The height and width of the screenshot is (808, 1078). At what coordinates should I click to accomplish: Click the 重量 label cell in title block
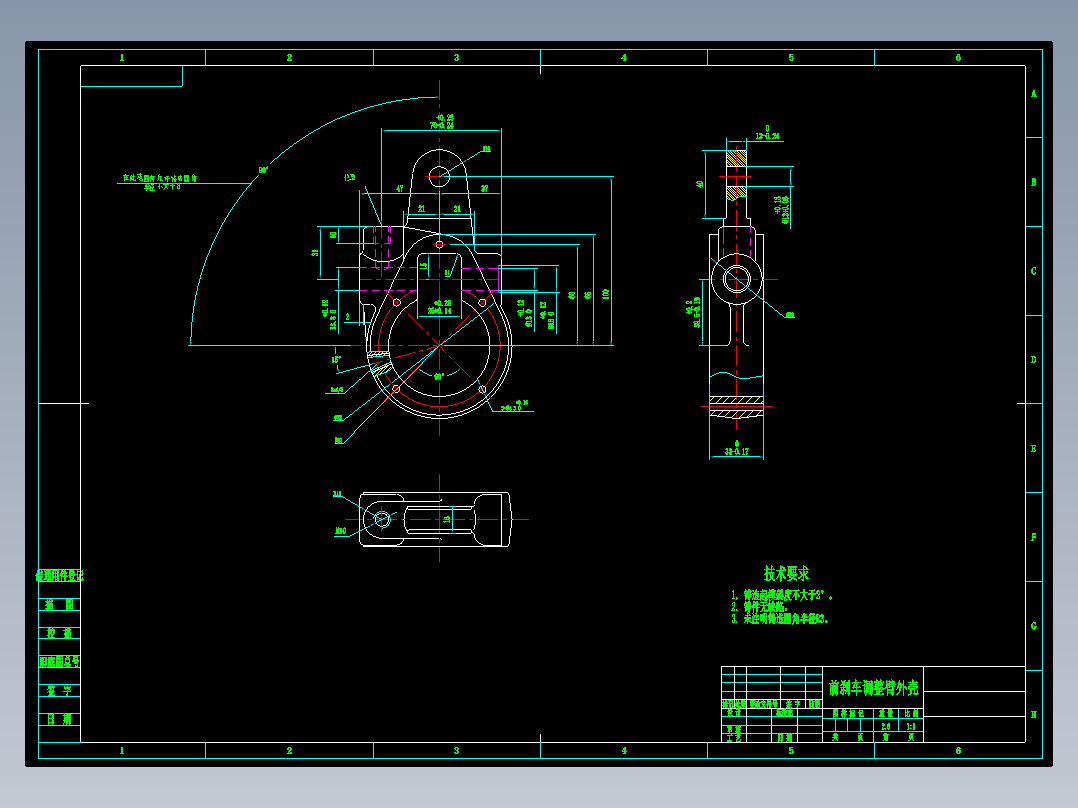(886, 714)
